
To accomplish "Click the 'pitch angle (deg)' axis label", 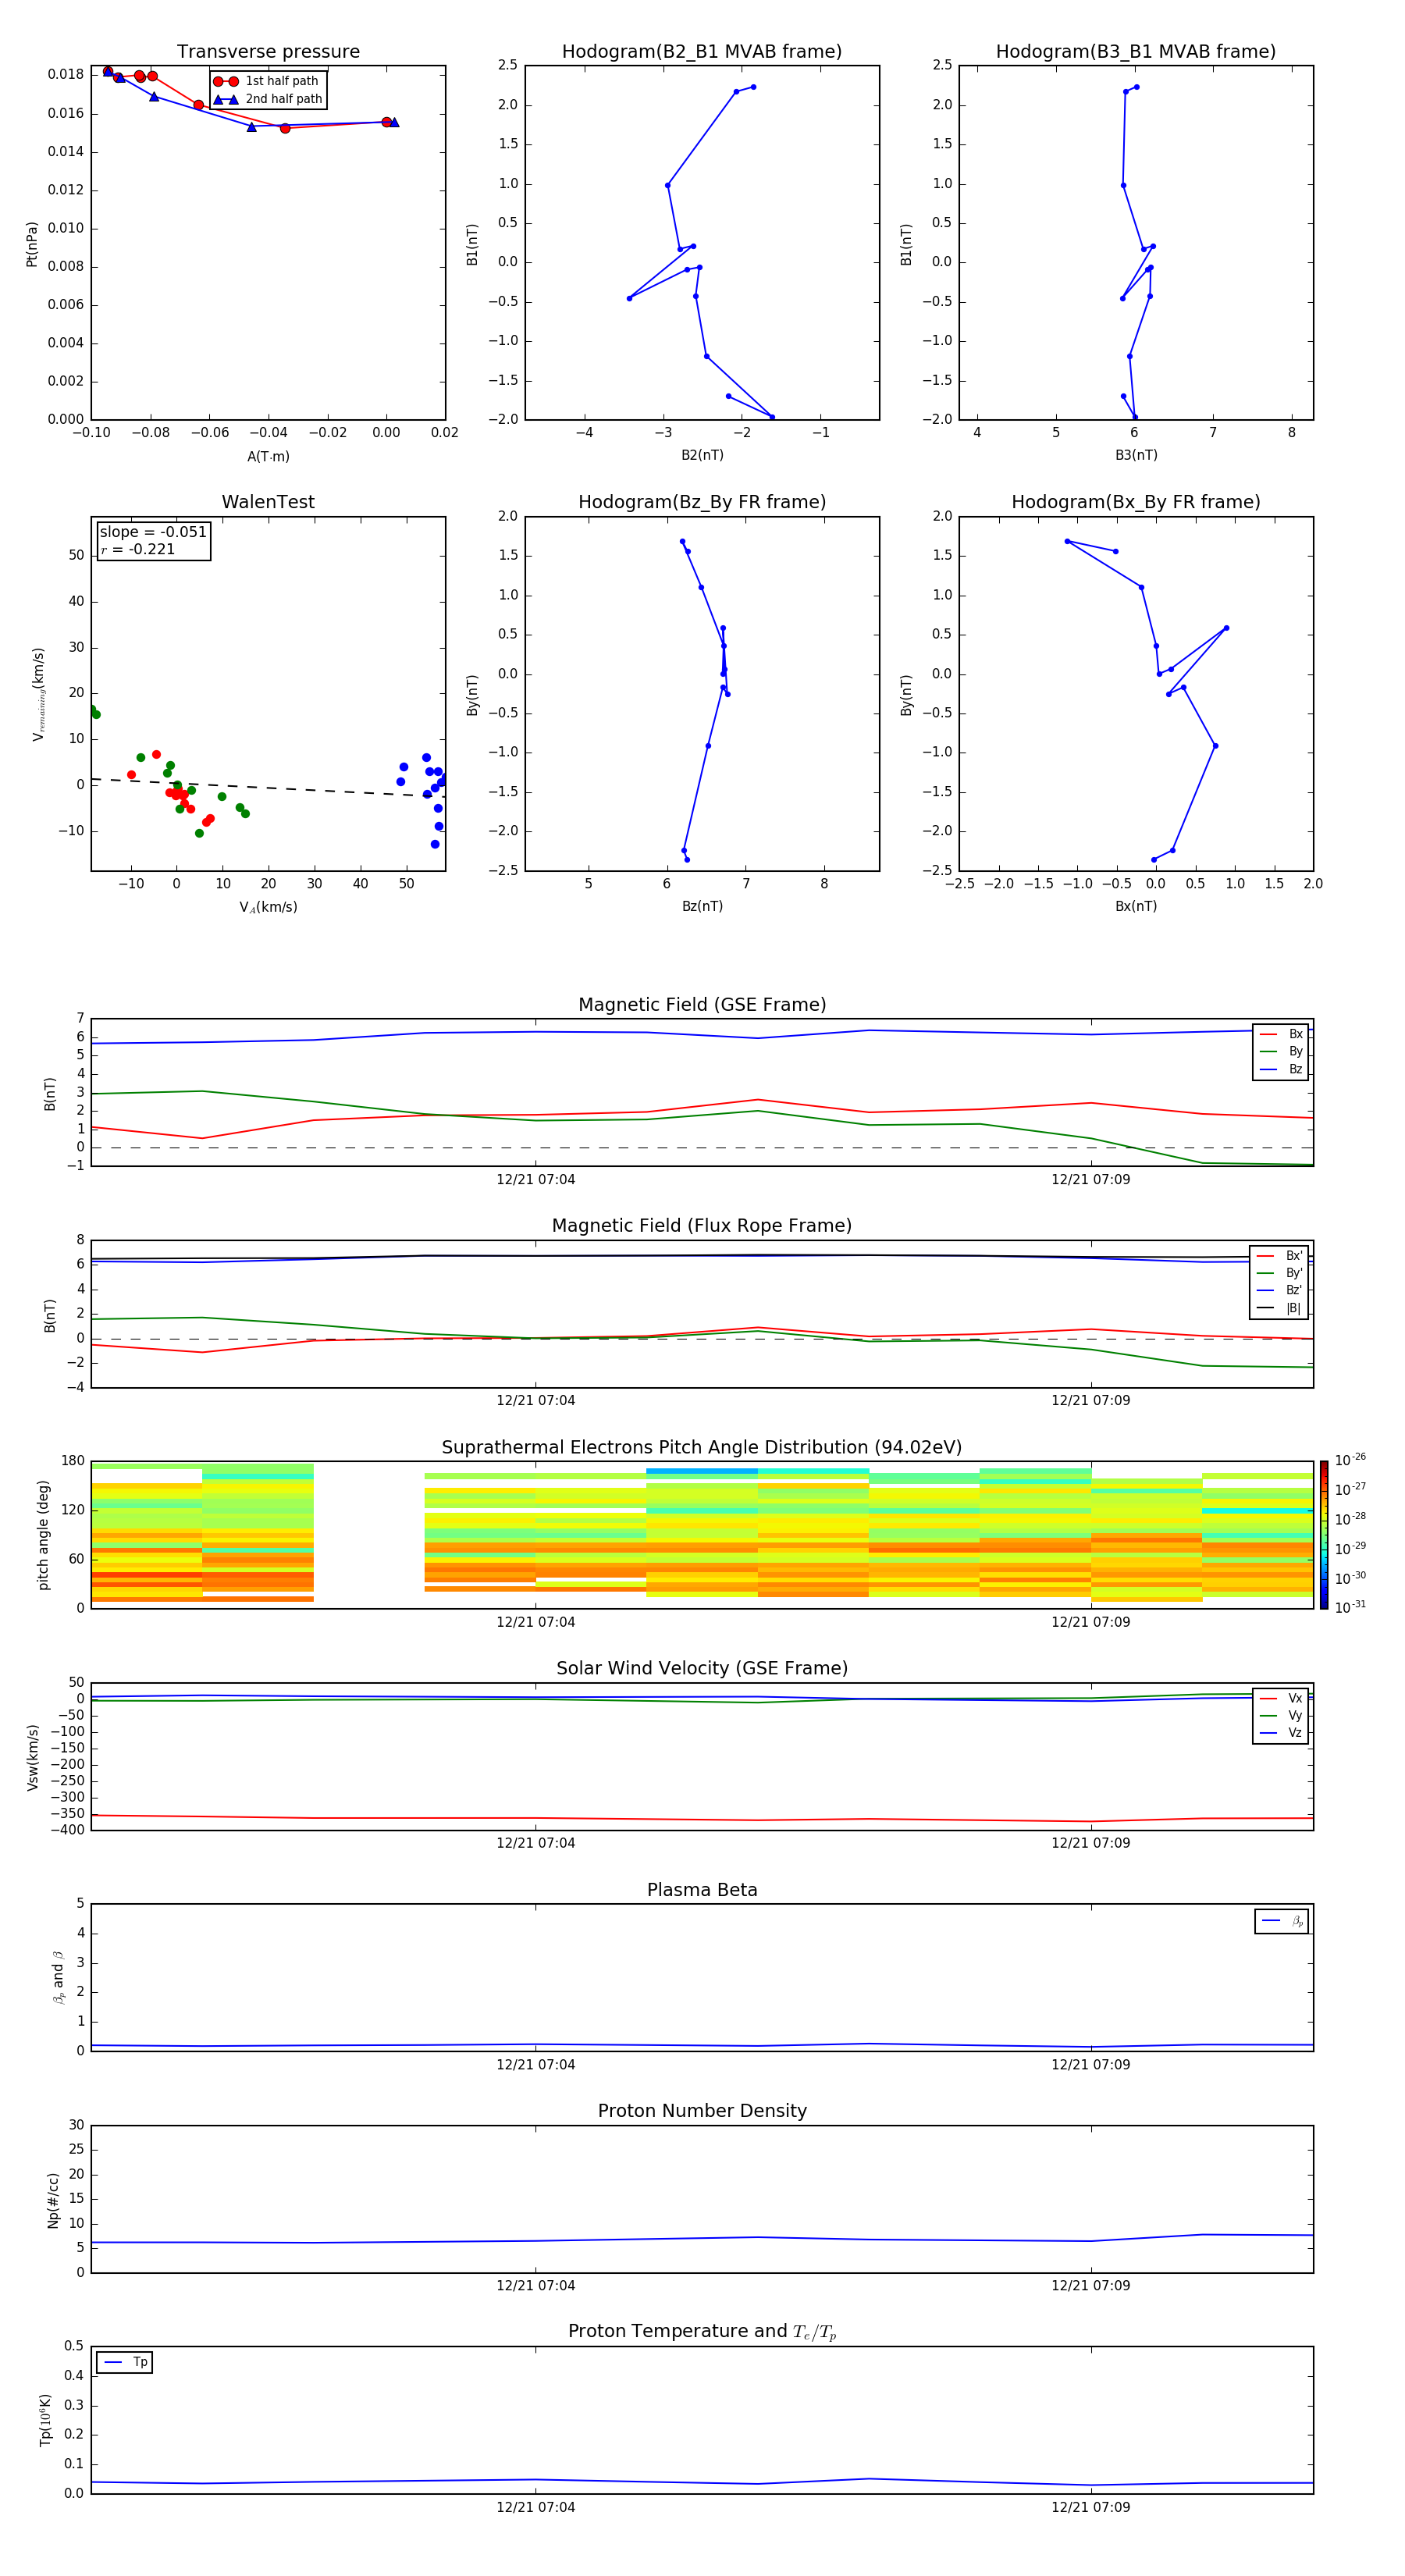I will coord(43,1535).
